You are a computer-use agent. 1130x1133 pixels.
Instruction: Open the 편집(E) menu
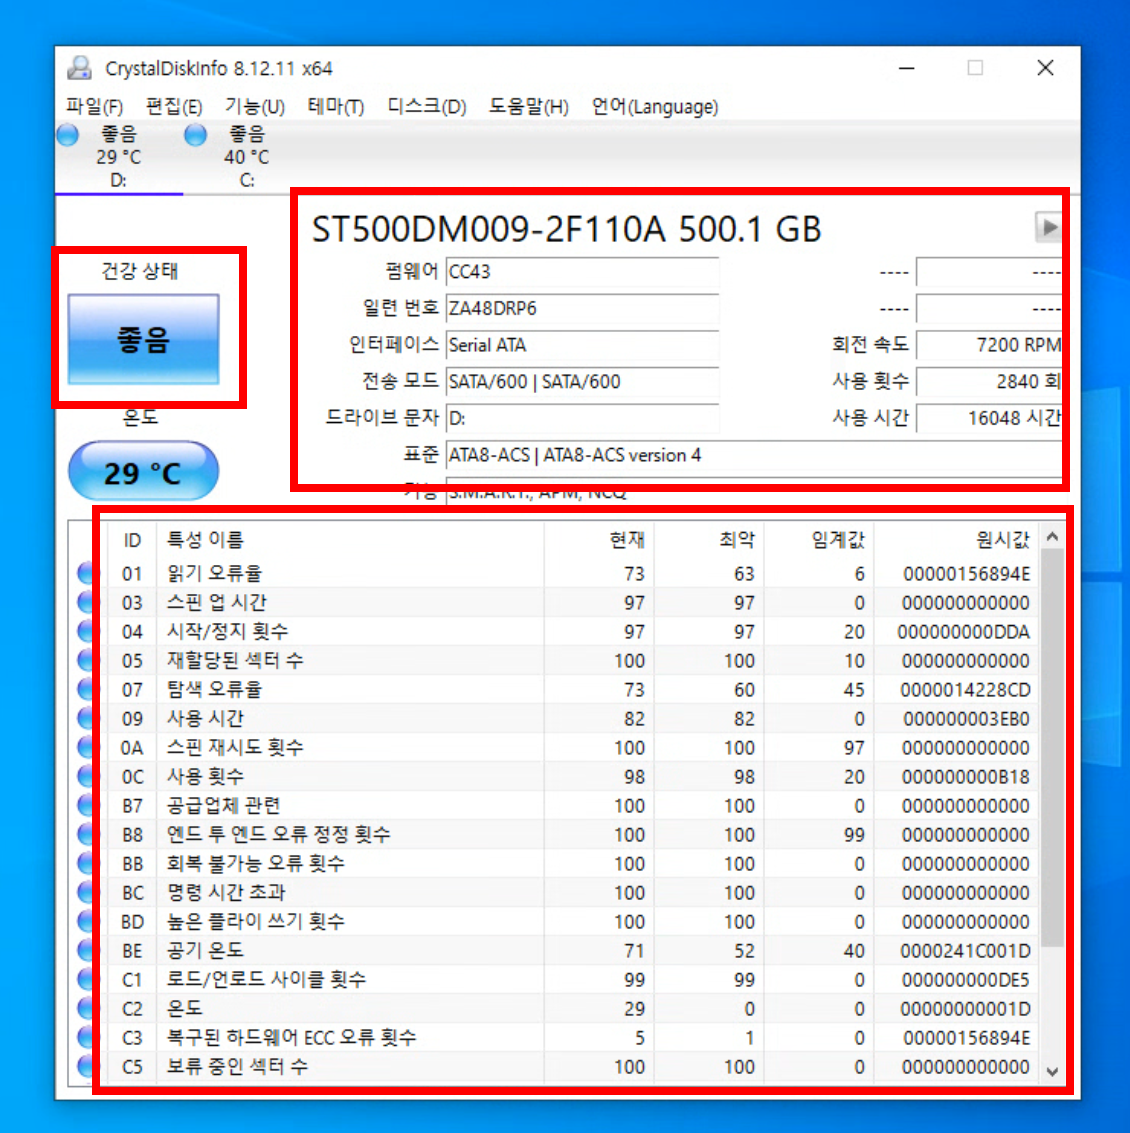click(x=173, y=107)
